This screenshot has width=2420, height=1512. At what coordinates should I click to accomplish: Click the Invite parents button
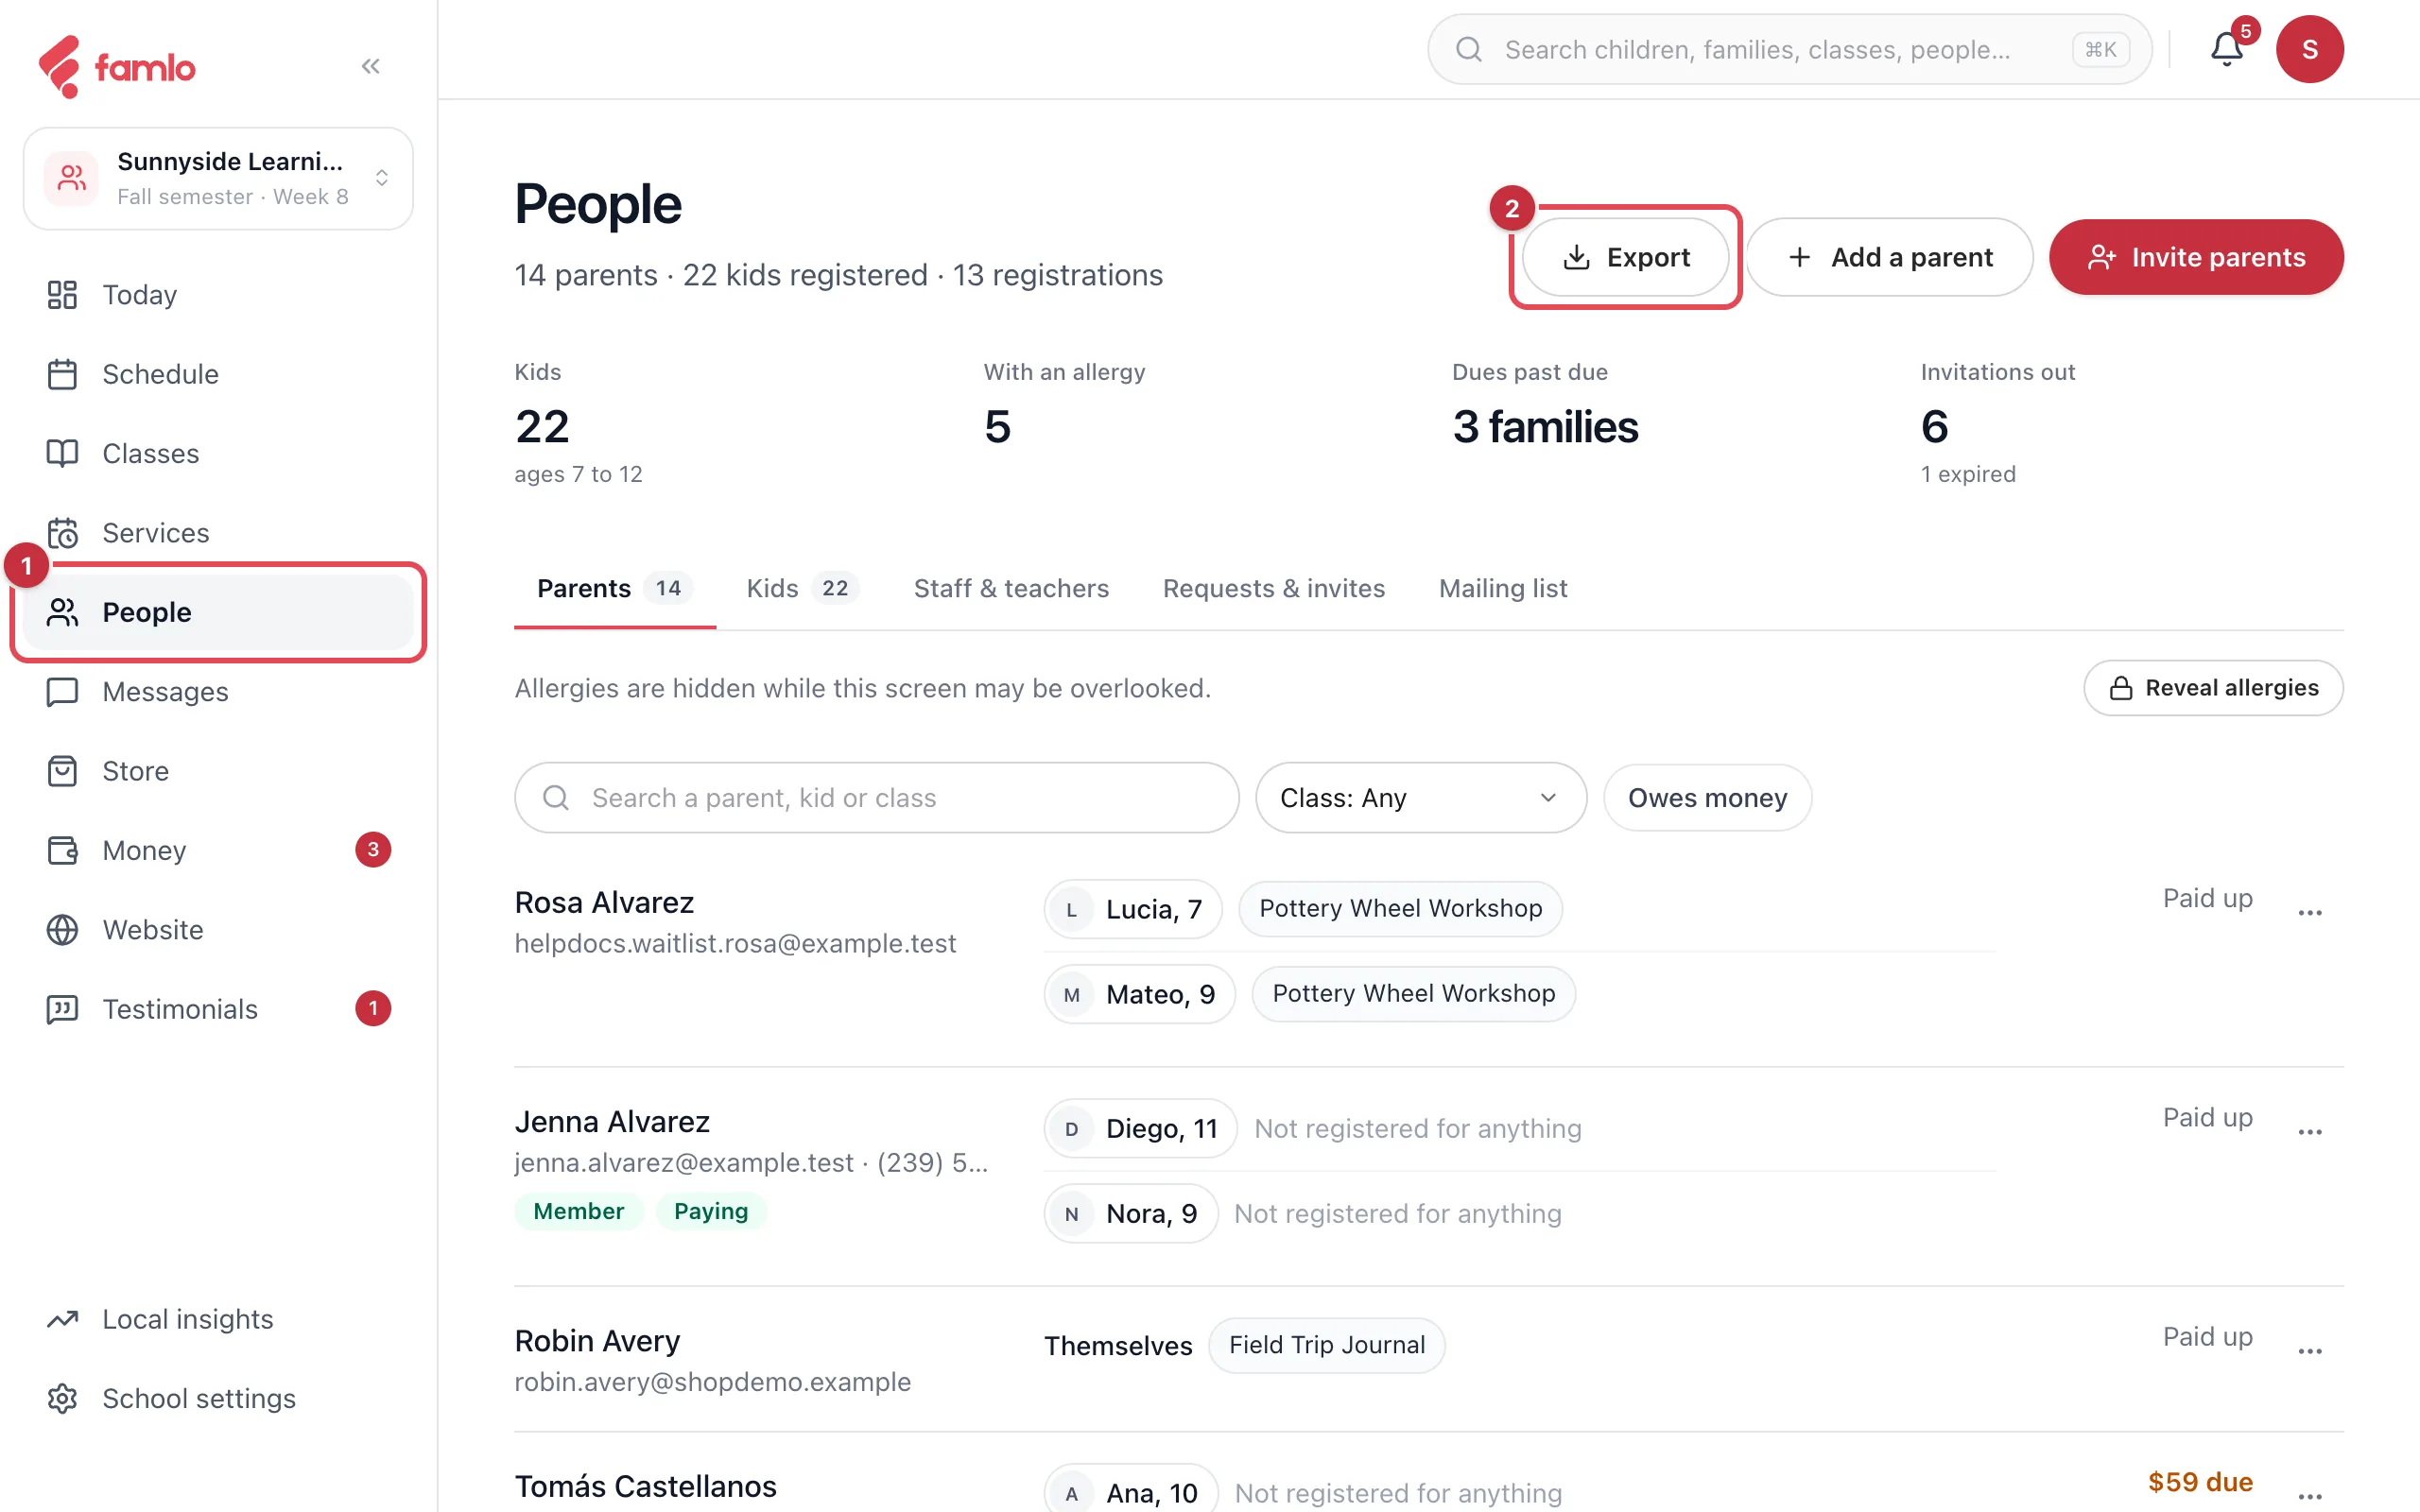pos(2195,257)
